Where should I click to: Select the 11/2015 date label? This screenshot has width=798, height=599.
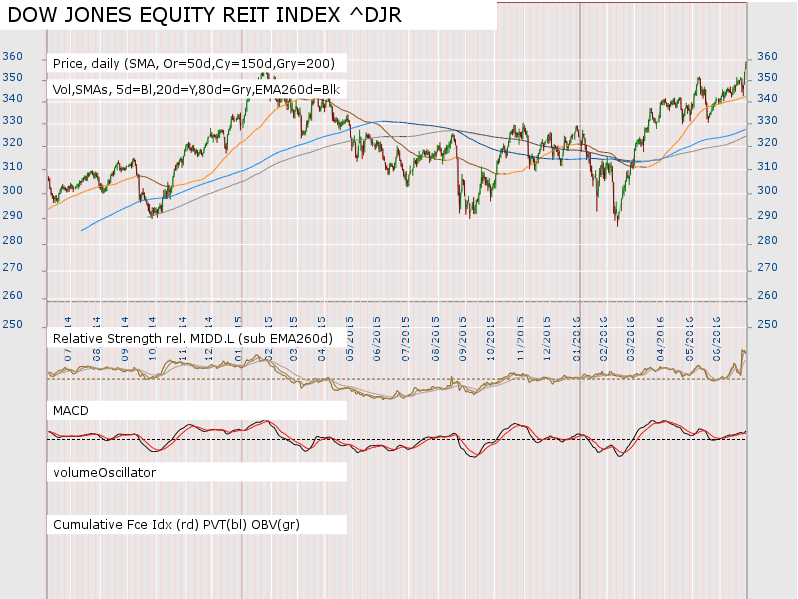(x=521, y=339)
